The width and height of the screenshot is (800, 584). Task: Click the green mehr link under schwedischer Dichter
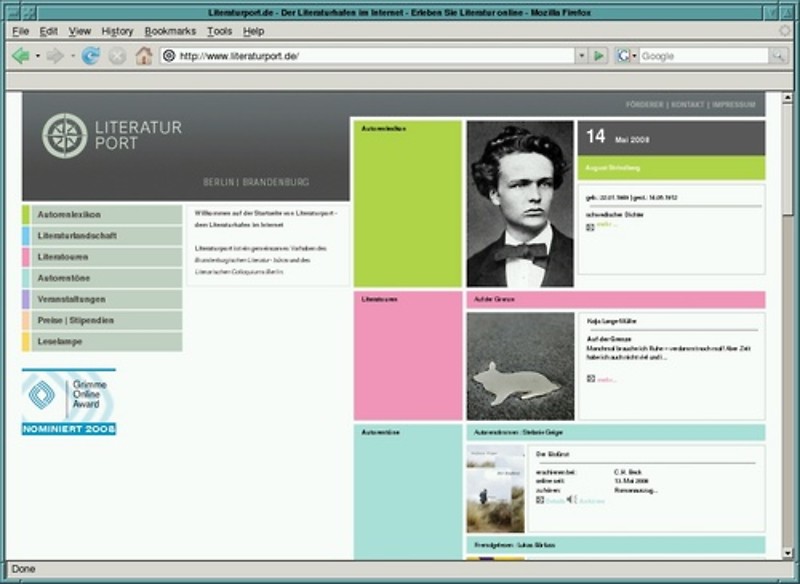pyautogui.click(x=607, y=224)
